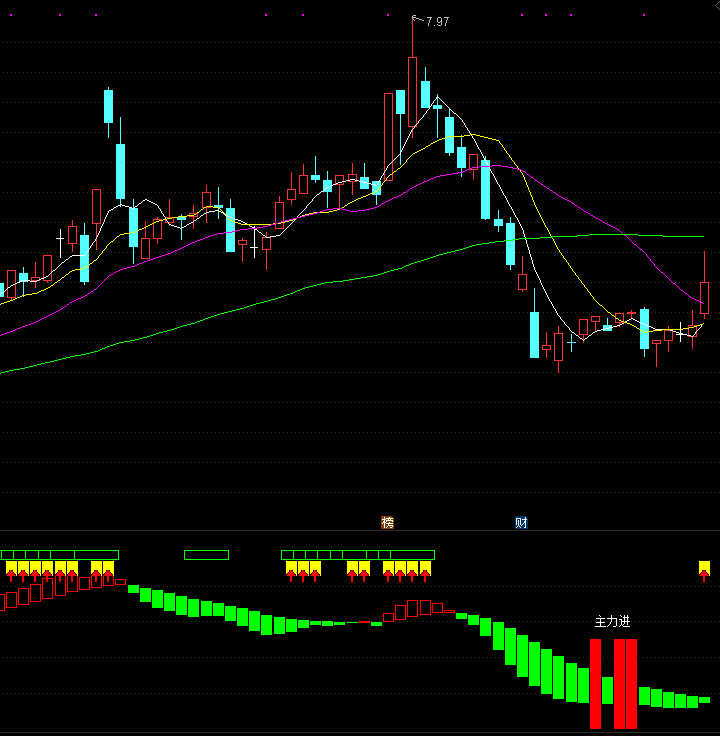This screenshot has width=720, height=736.
Task: Select the isolated long green outline box in the indicator
Action: click(x=207, y=555)
